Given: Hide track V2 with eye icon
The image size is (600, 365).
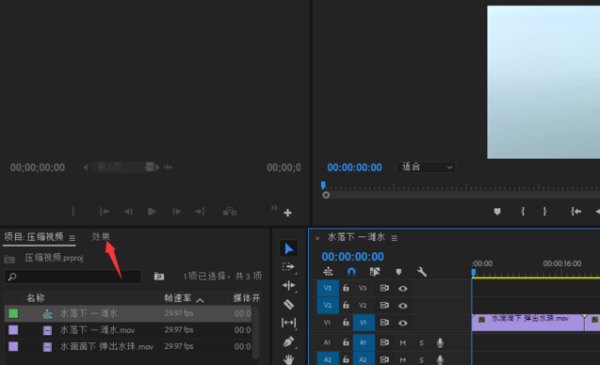Looking at the screenshot, I should coord(403,306).
